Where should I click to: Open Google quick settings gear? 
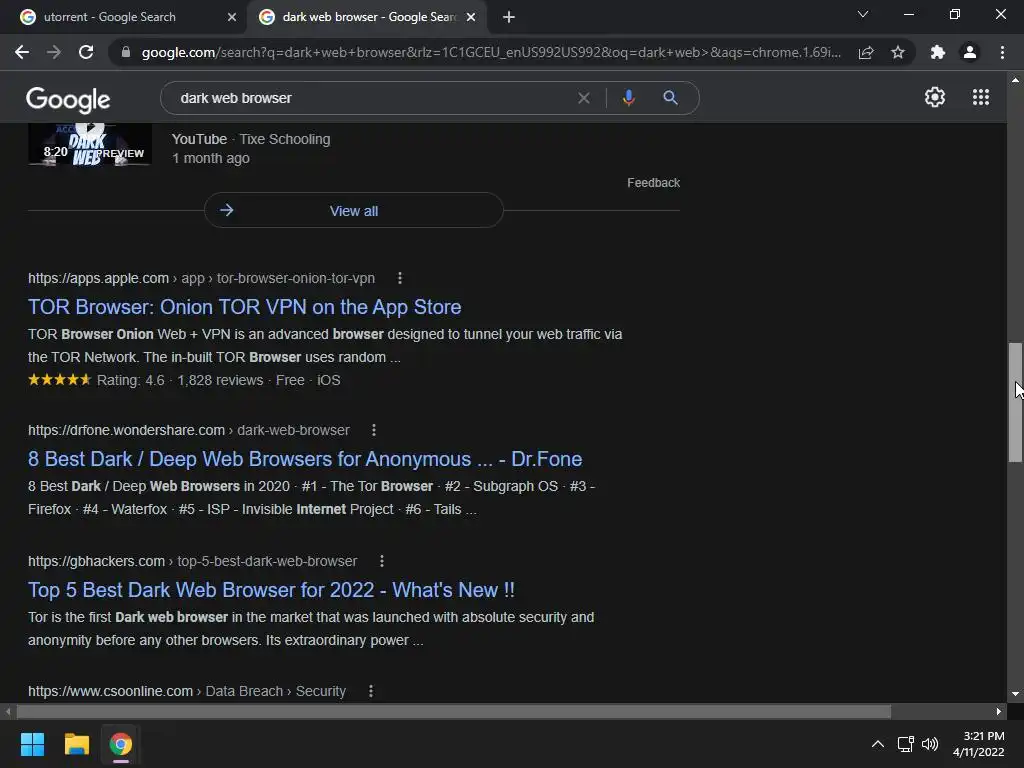tap(935, 97)
